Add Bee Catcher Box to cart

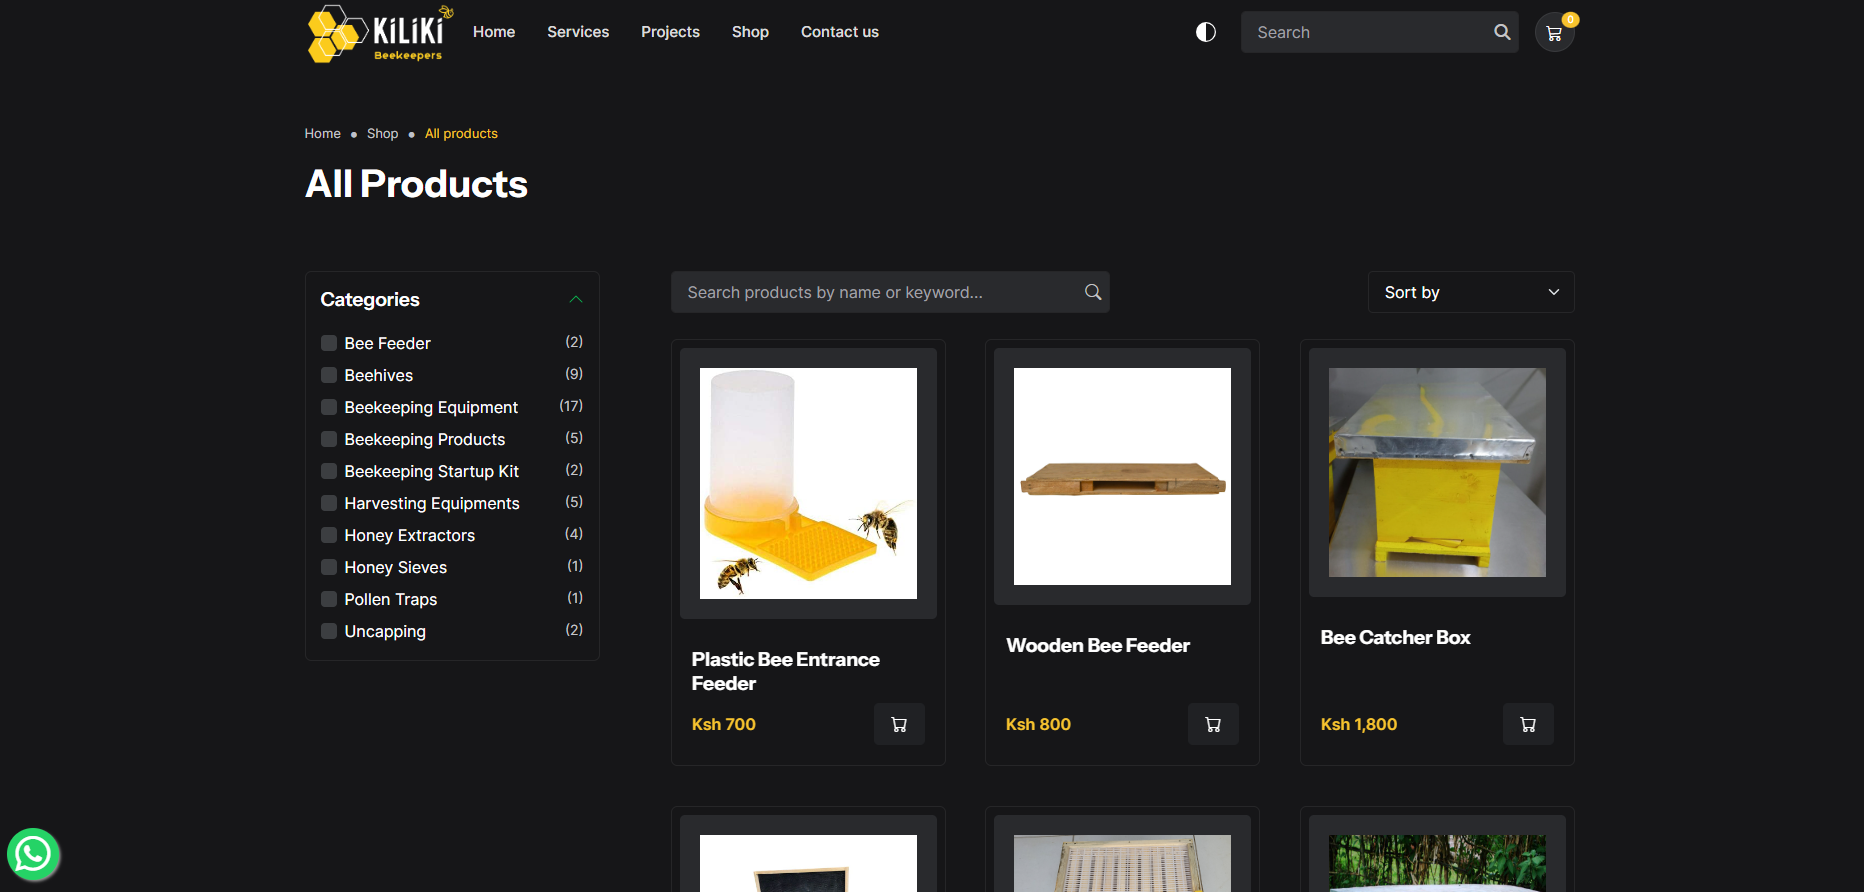(1528, 724)
